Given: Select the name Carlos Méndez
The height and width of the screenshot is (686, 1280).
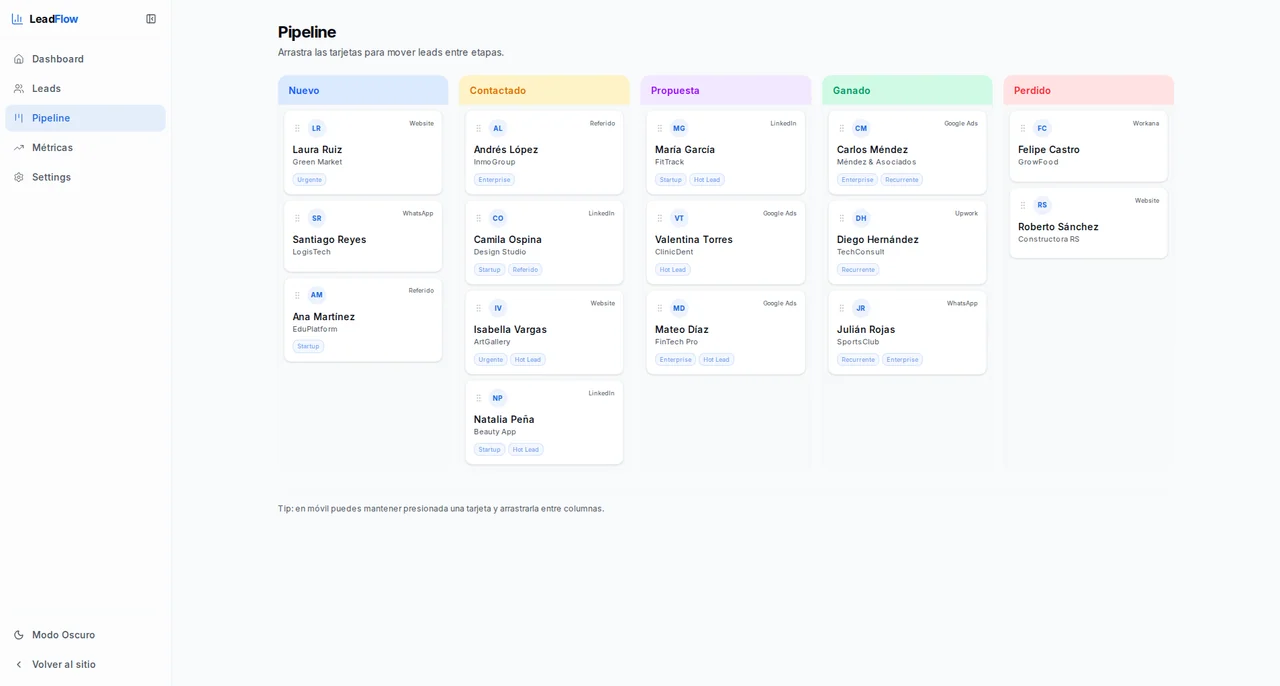Looking at the screenshot, I should [872, 150].
